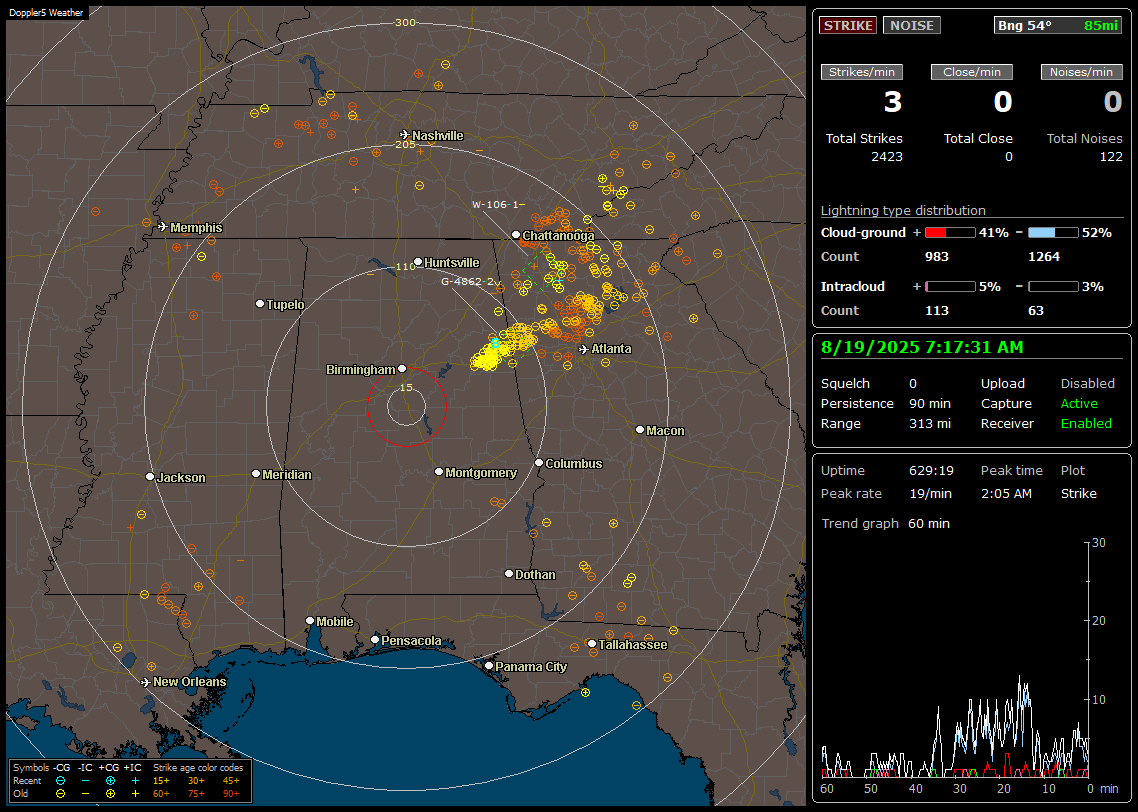Click the green negative intracloud percentage bar
This screenshot has width=1138, height=812.
tap(1053, 287)
